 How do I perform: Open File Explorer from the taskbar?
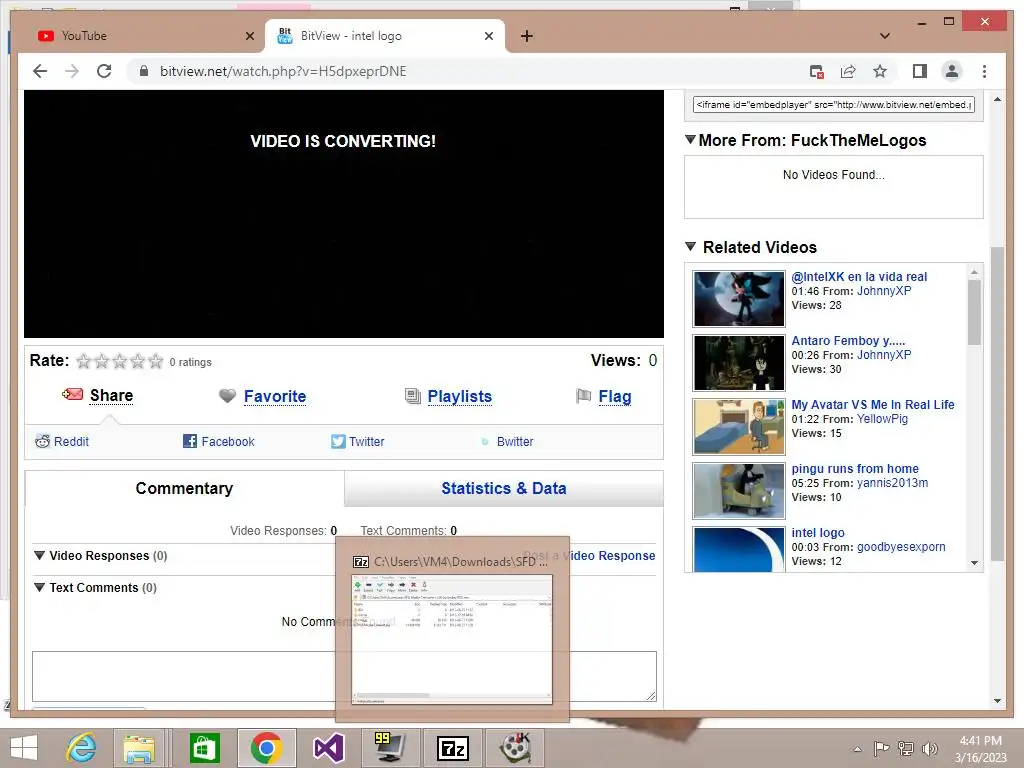click(139, 748)
